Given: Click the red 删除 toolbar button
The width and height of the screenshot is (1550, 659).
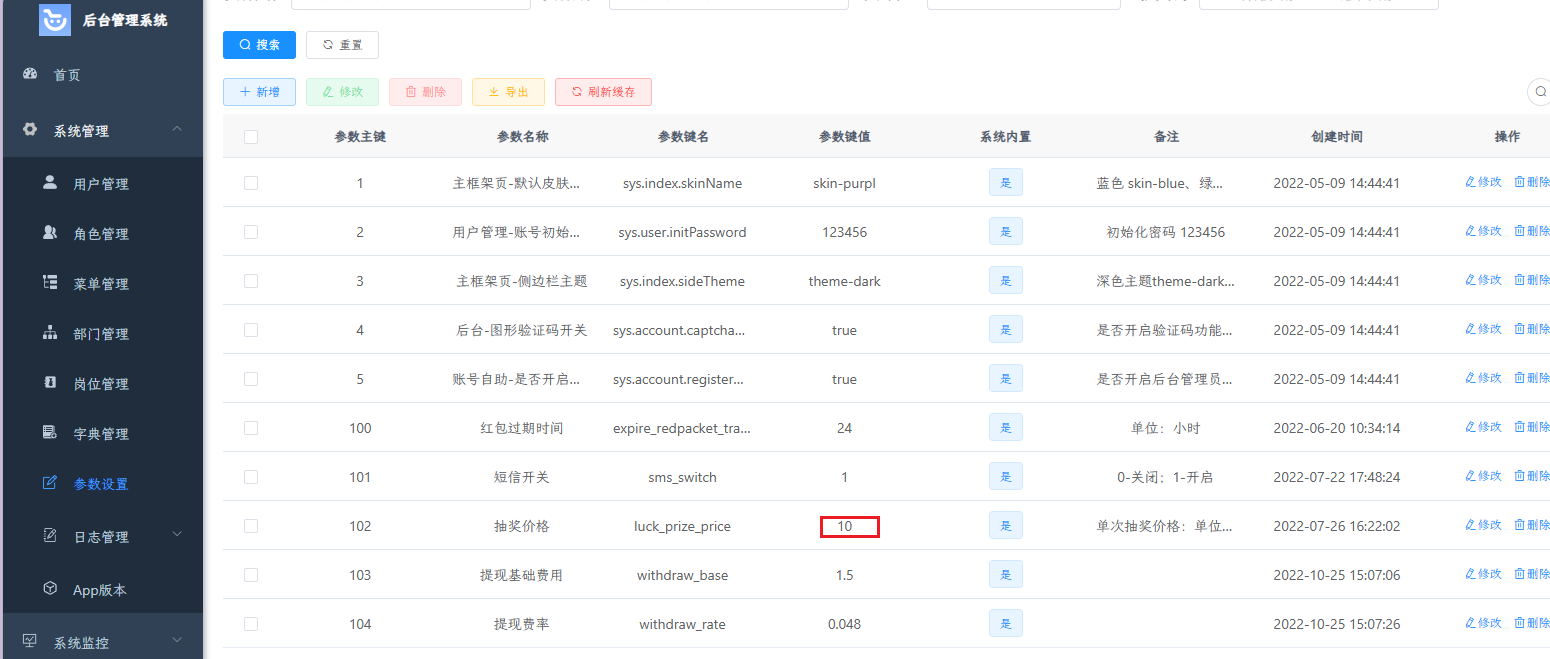Looking at the screenshot, I should [425, 92].
